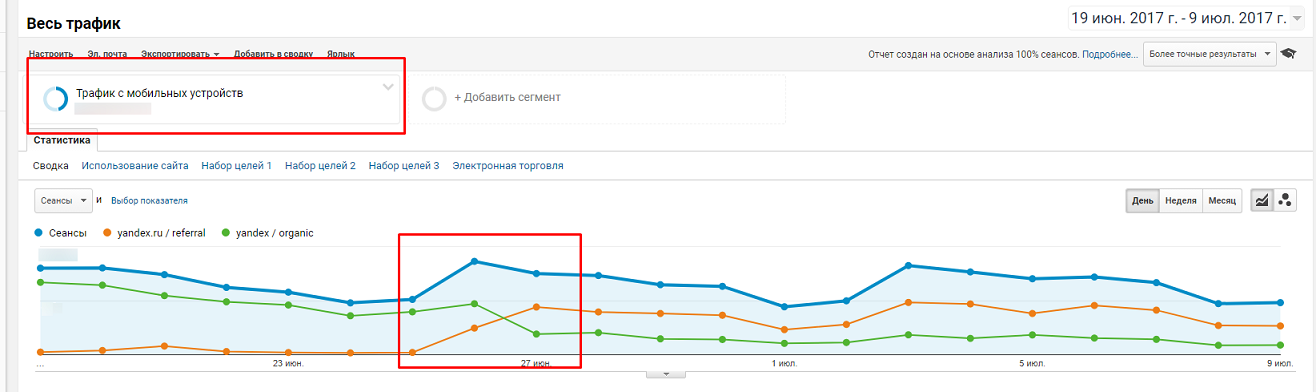Open Набор целей 1 sub-tab
Screen dimensions: 1316x392
pyautogui.click(x=237, y=166)
